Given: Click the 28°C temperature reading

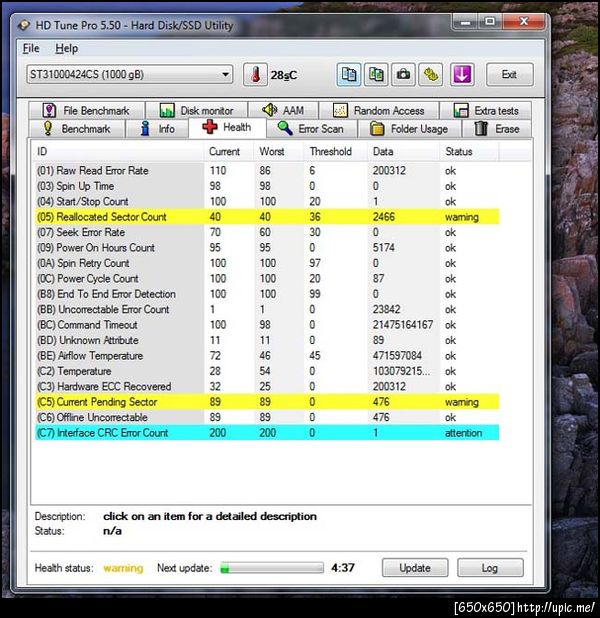Looking at the screenshot, I should [x=283, y=75].
